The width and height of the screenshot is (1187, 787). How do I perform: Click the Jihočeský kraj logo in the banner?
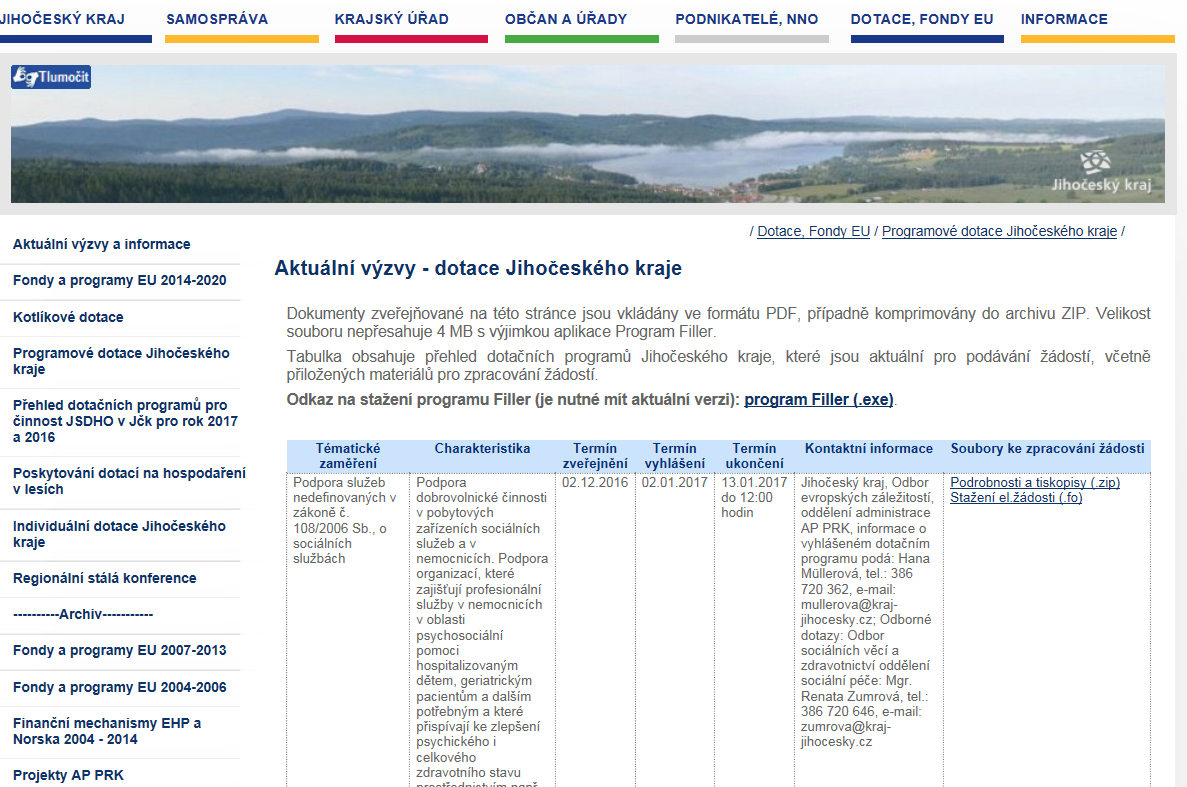[1101, 173]
